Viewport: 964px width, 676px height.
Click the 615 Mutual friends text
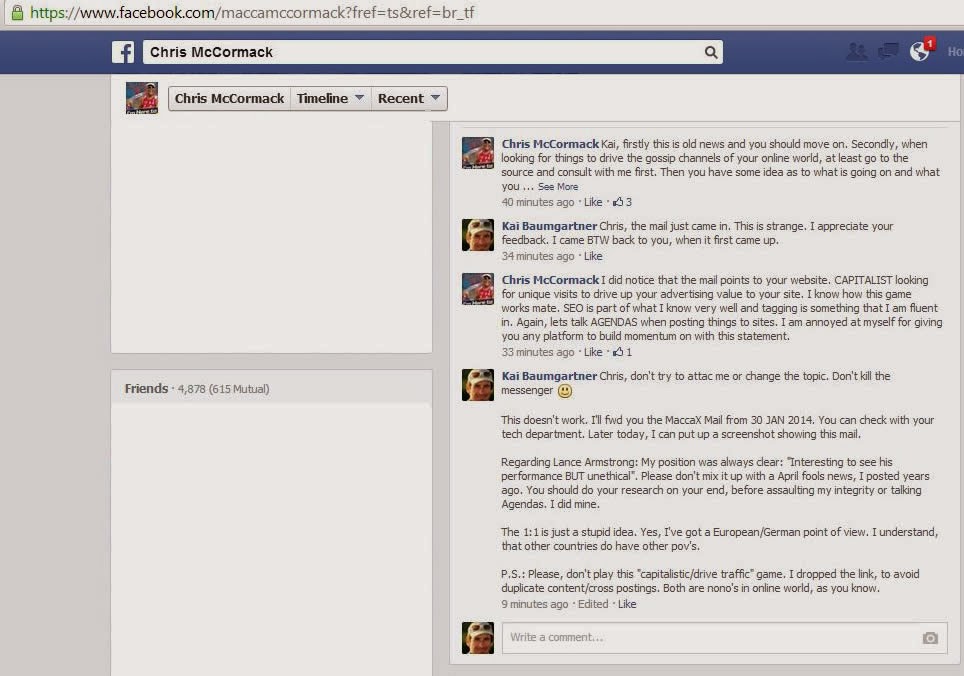point(239,389)
